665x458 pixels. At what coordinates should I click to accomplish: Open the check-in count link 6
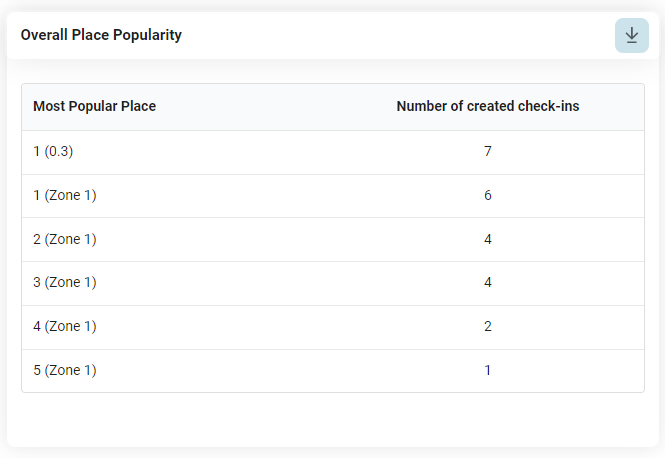(x=488, y=196)
